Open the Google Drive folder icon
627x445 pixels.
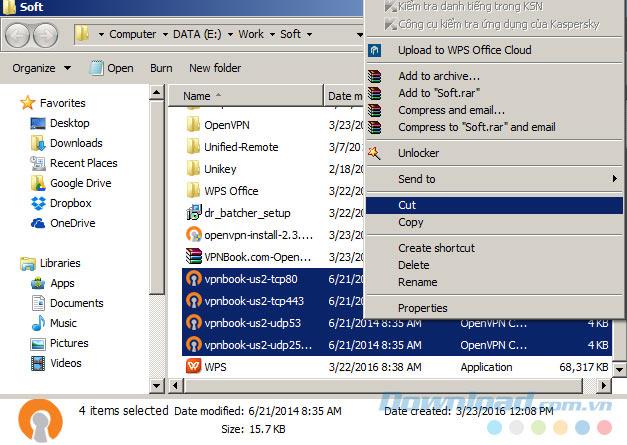click(x=38, y=183)
